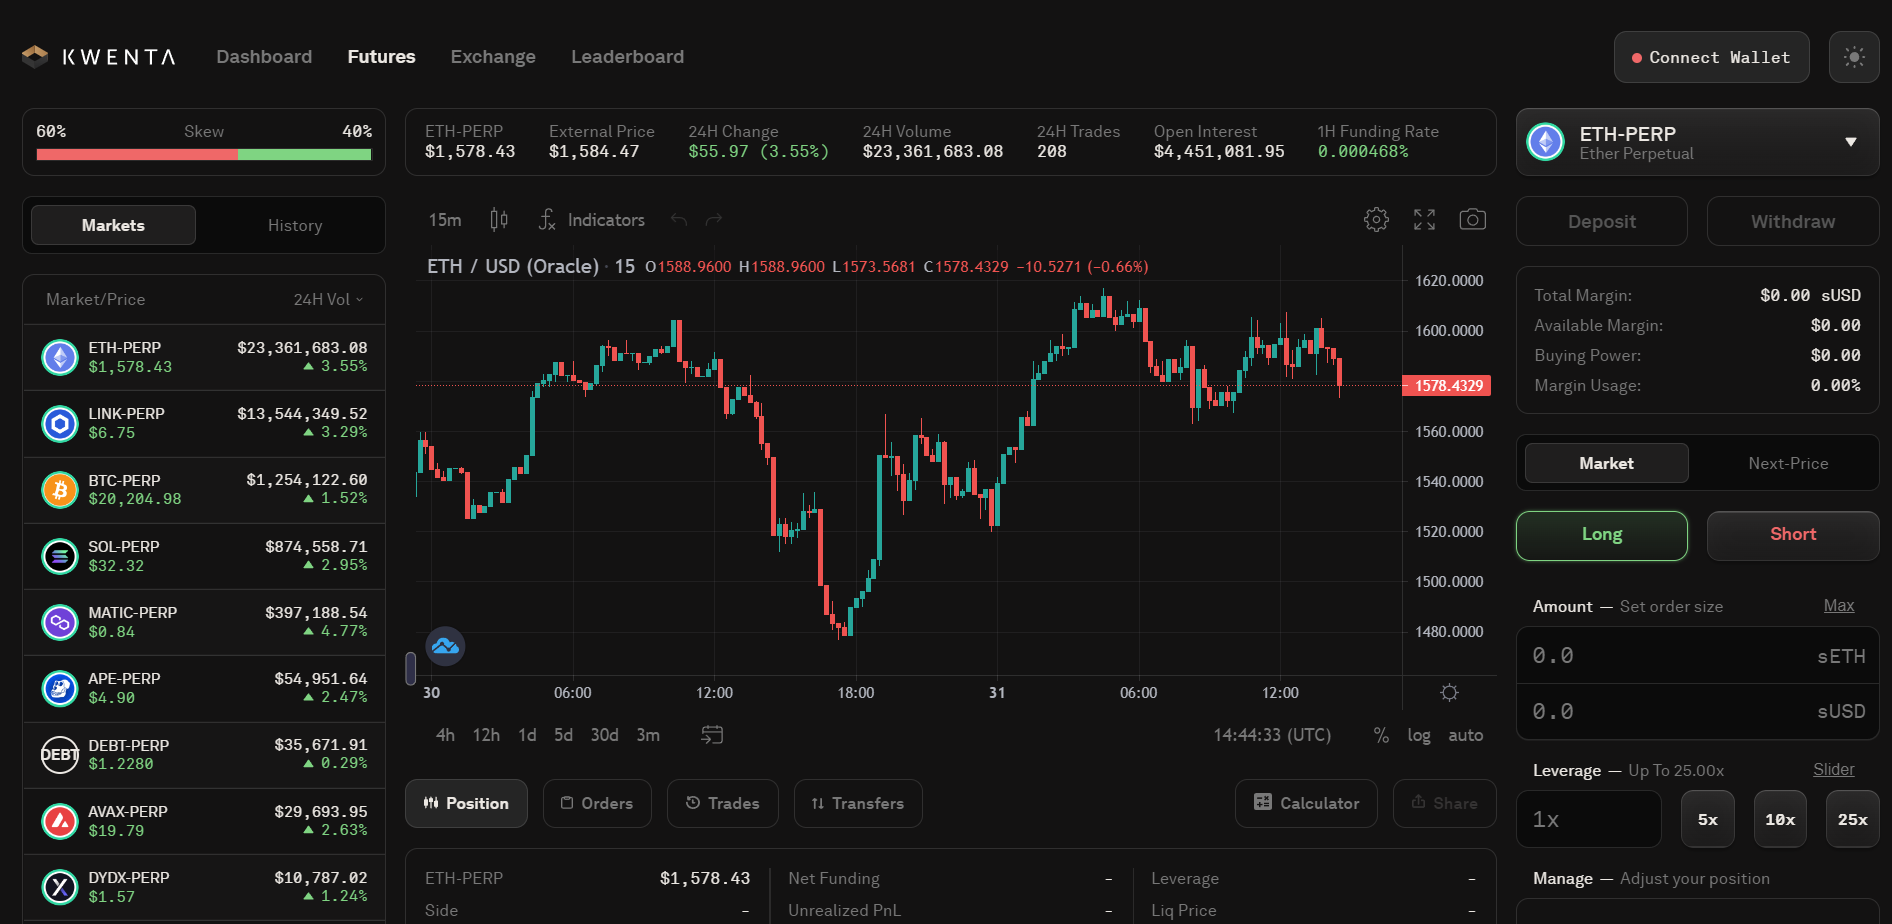Click the Skew long/short ratio bar

tap(204, 155)
